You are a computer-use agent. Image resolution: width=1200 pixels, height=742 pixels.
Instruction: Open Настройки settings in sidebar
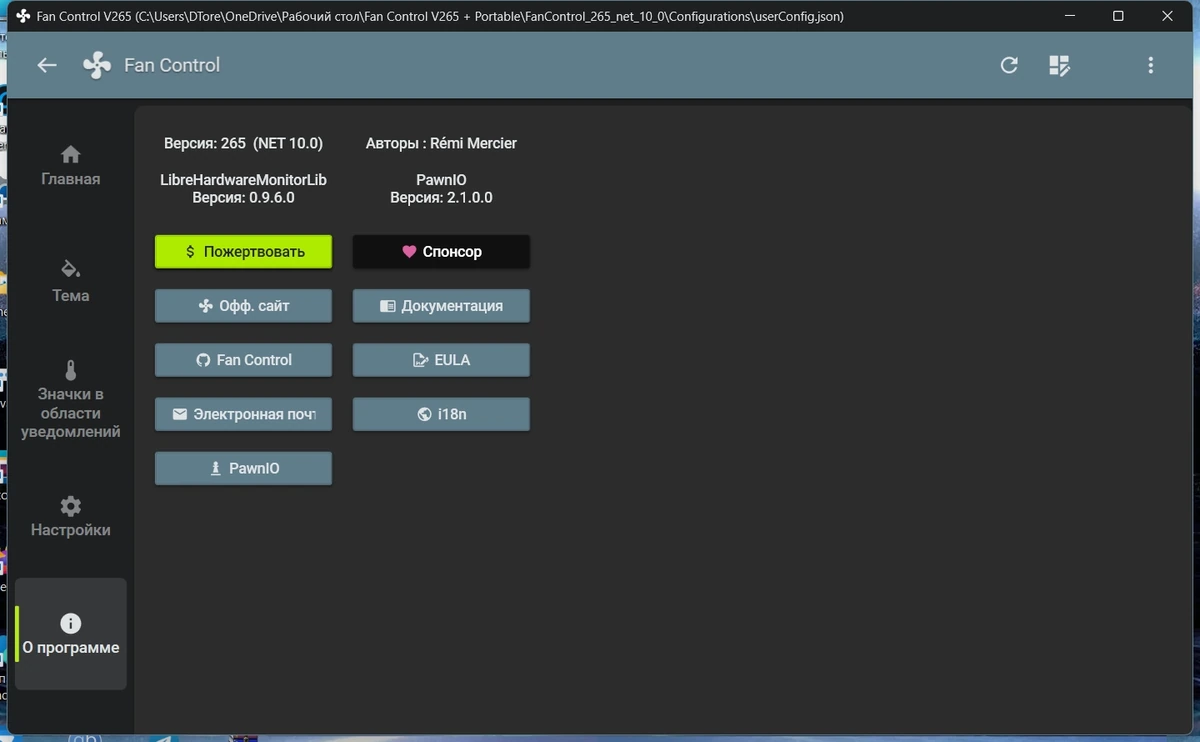70,517
